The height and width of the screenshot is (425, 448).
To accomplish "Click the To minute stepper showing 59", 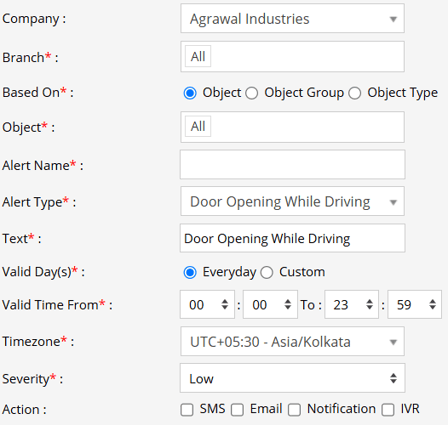I will [x=415, y=304].
